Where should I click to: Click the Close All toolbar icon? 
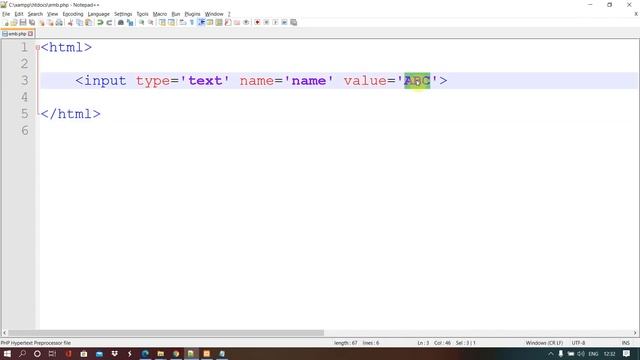pyautogui.click(x=50, y=22)
